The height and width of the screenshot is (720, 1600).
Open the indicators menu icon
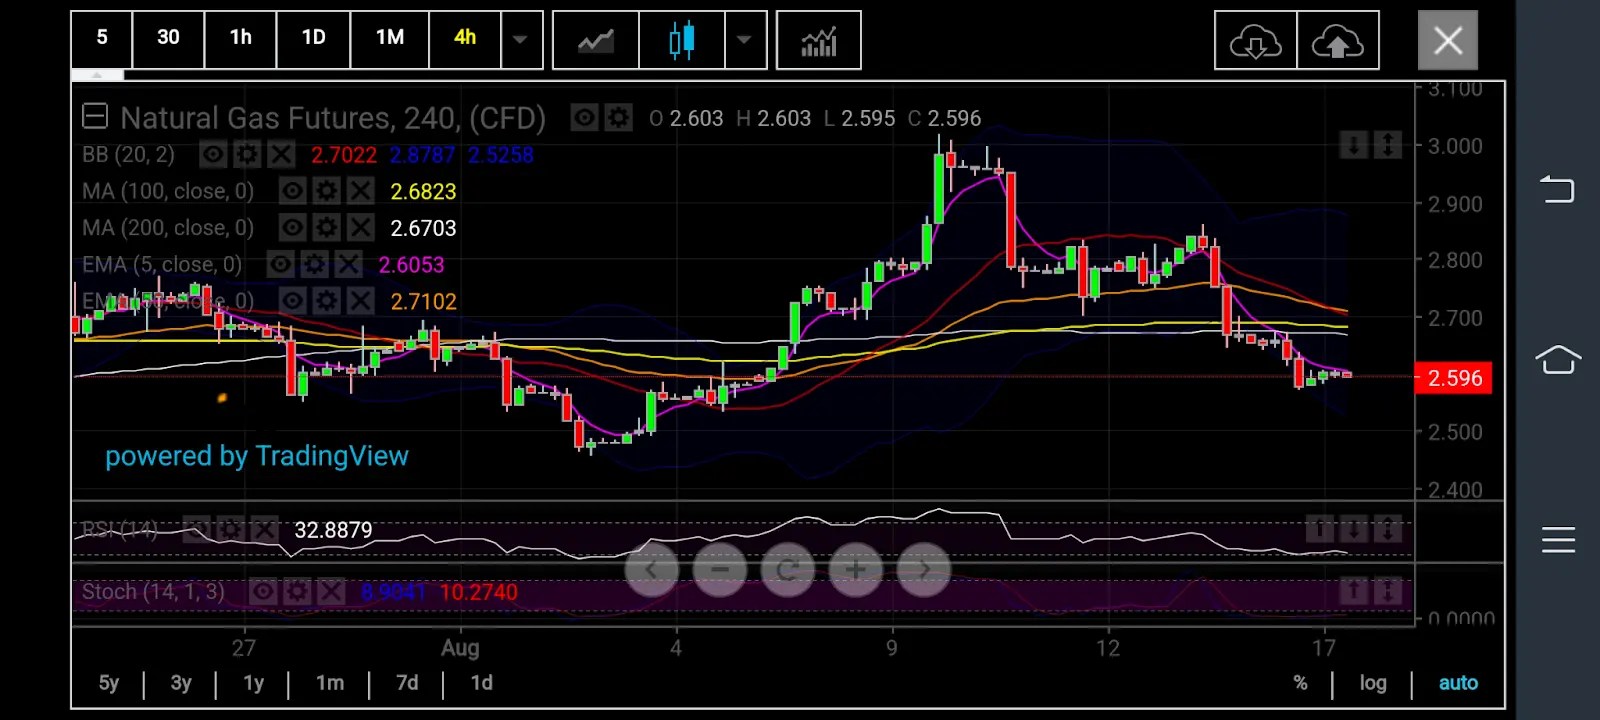[819, 41]
